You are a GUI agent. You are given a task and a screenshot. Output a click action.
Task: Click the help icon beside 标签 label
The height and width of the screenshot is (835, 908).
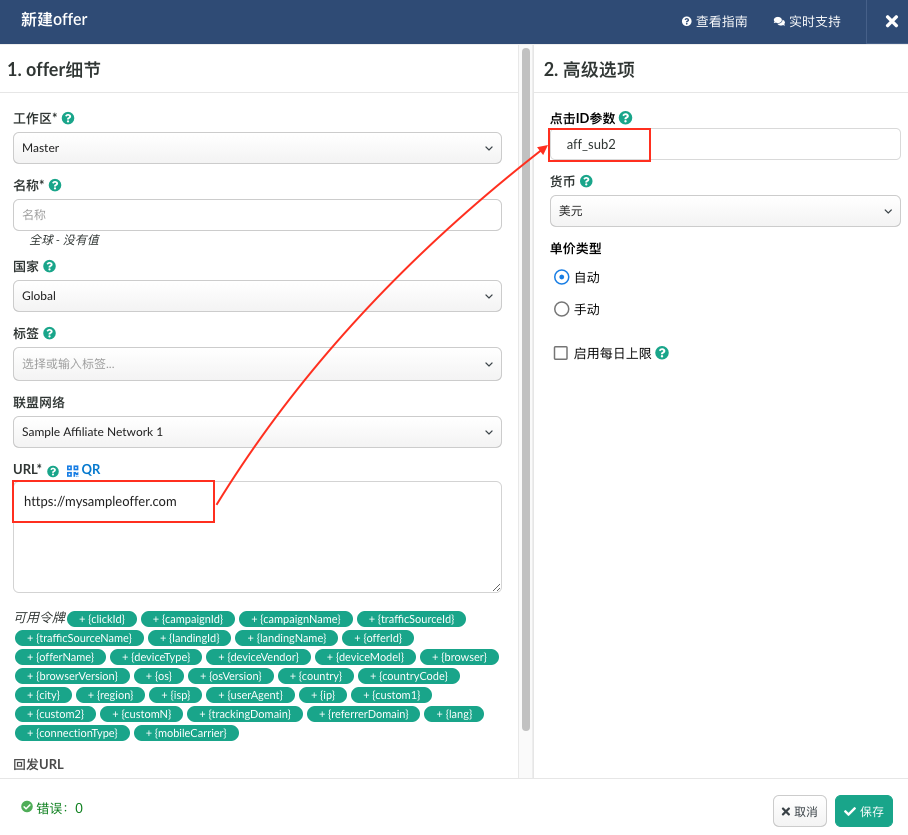(49, 333)
